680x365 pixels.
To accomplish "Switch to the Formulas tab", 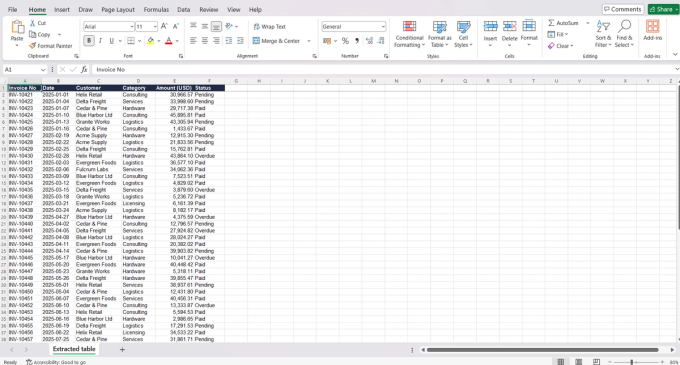I will click(x=156, y=10).
